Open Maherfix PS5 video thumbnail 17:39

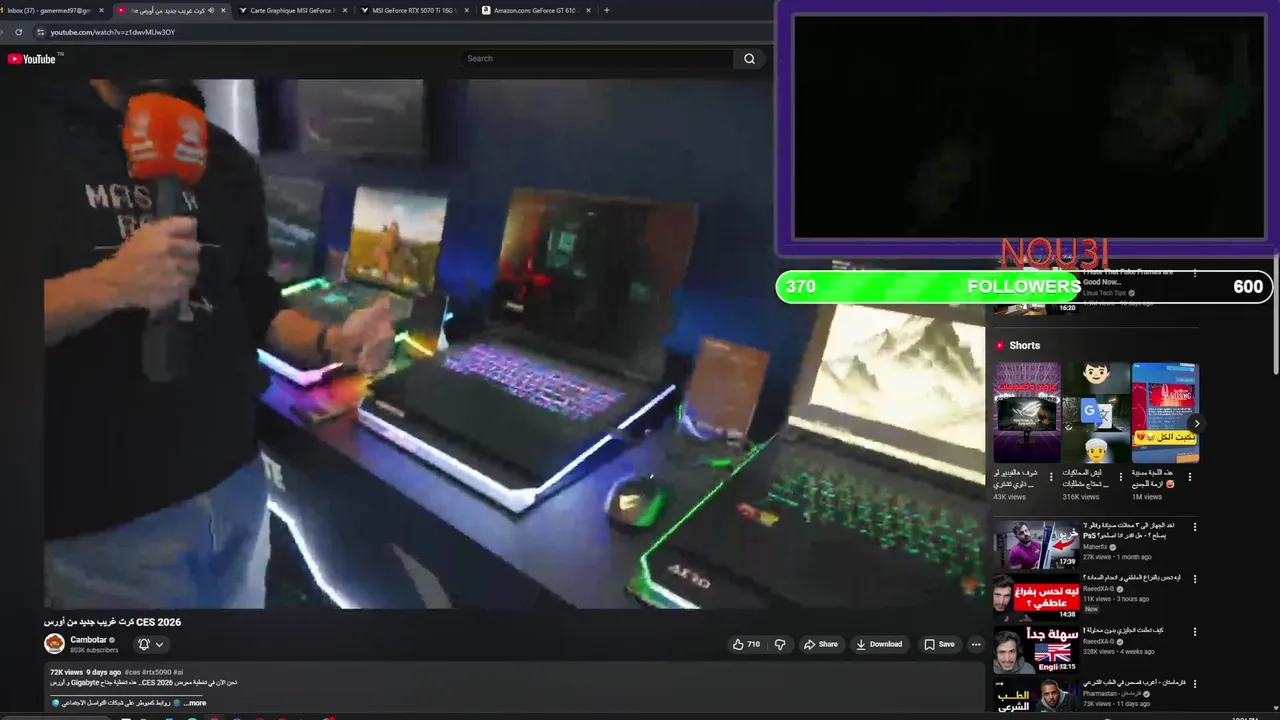(x=1036, y=544)
